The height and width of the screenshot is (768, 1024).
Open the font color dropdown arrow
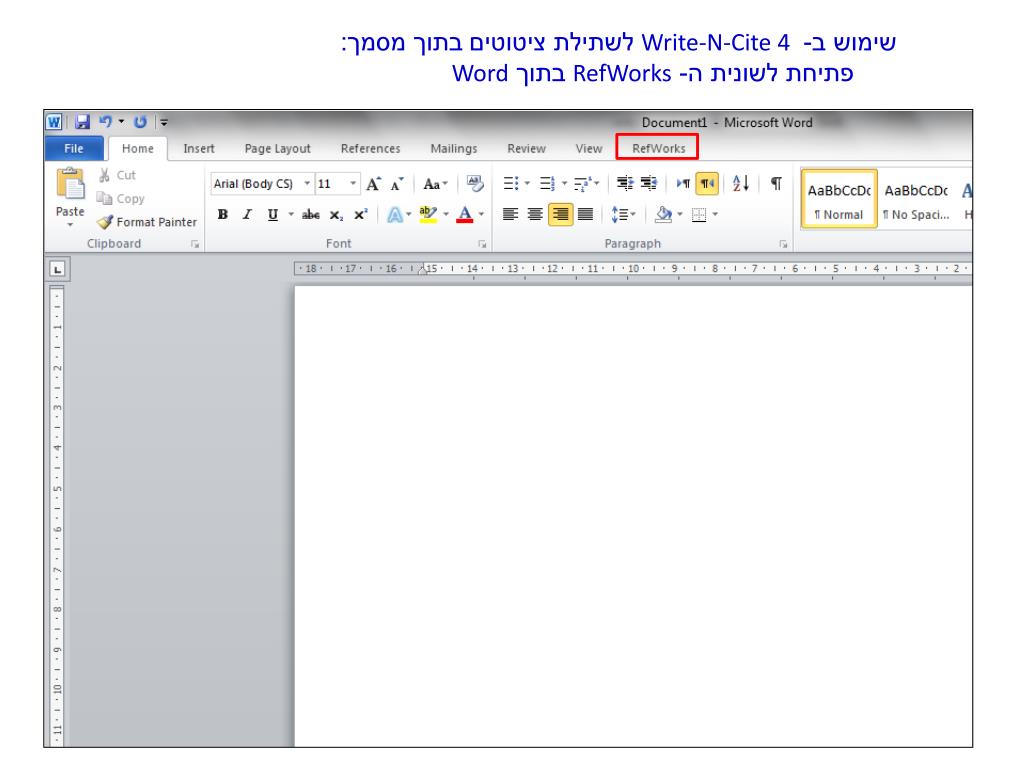click(481, 214)
